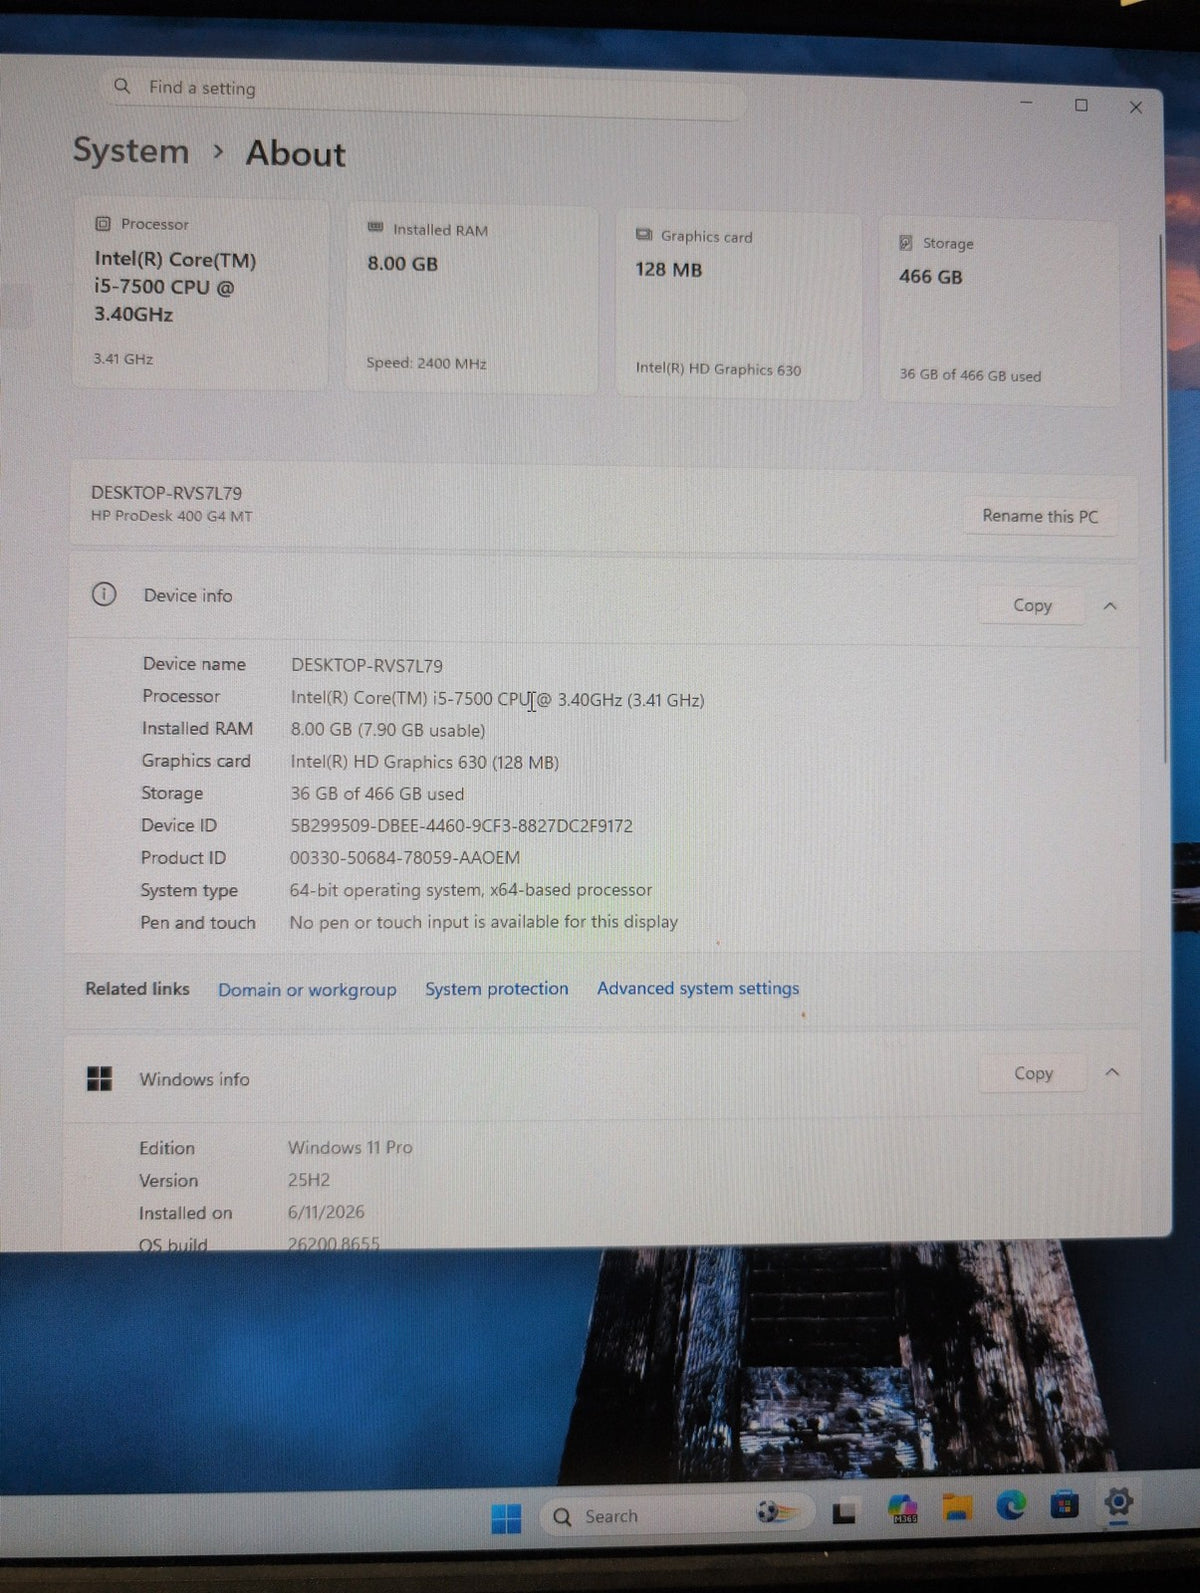1200x1593 pixels.
Task: Click the Settings gear icon on taskbar
Action: (1118, 1501)
